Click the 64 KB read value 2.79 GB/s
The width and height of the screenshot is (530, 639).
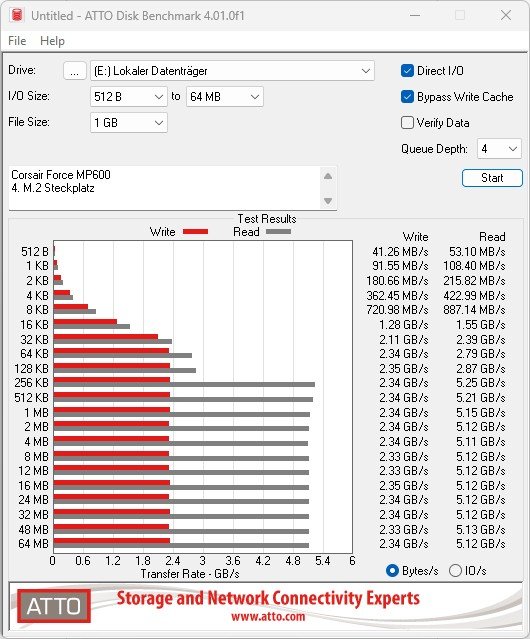pyautogui.click(x=481, y=354)
